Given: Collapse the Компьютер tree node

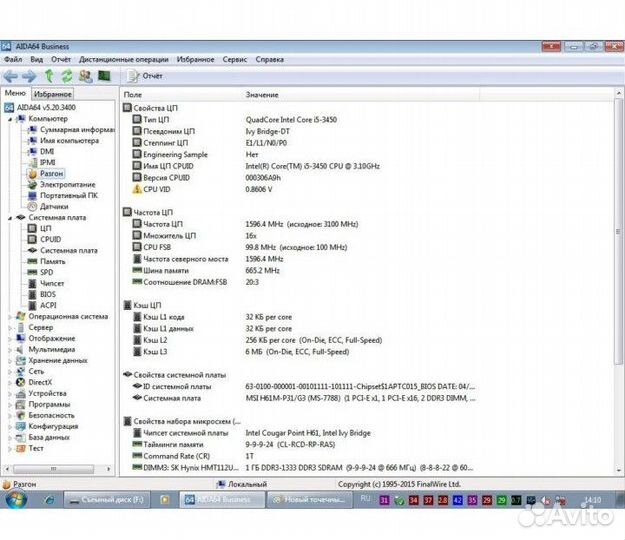Looking at the screenshot, I should pyautogui.click(x=9, y=119).
